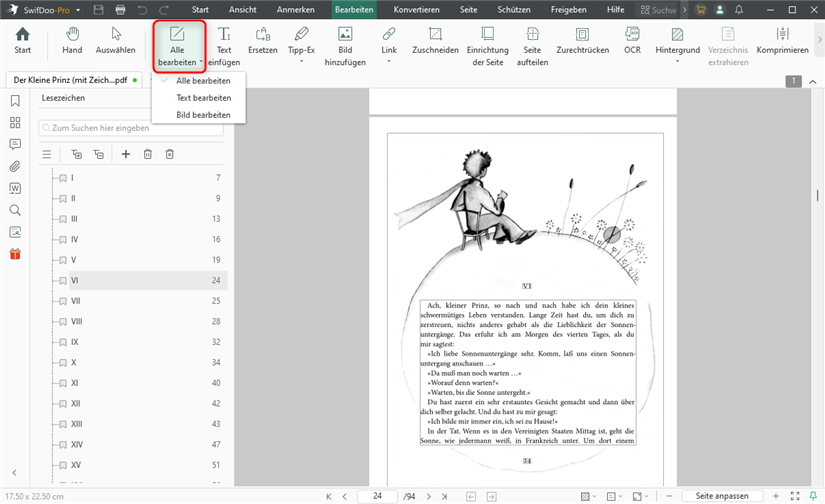Click the zoom out minus button
Screen dimensions: 825x504
point(671,496)
